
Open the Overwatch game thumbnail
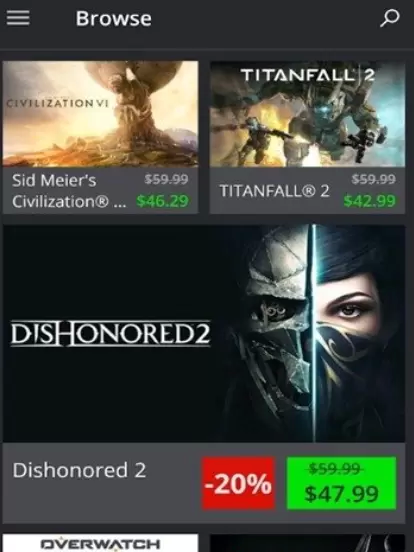pyautogui.click(x=100, y=543)
